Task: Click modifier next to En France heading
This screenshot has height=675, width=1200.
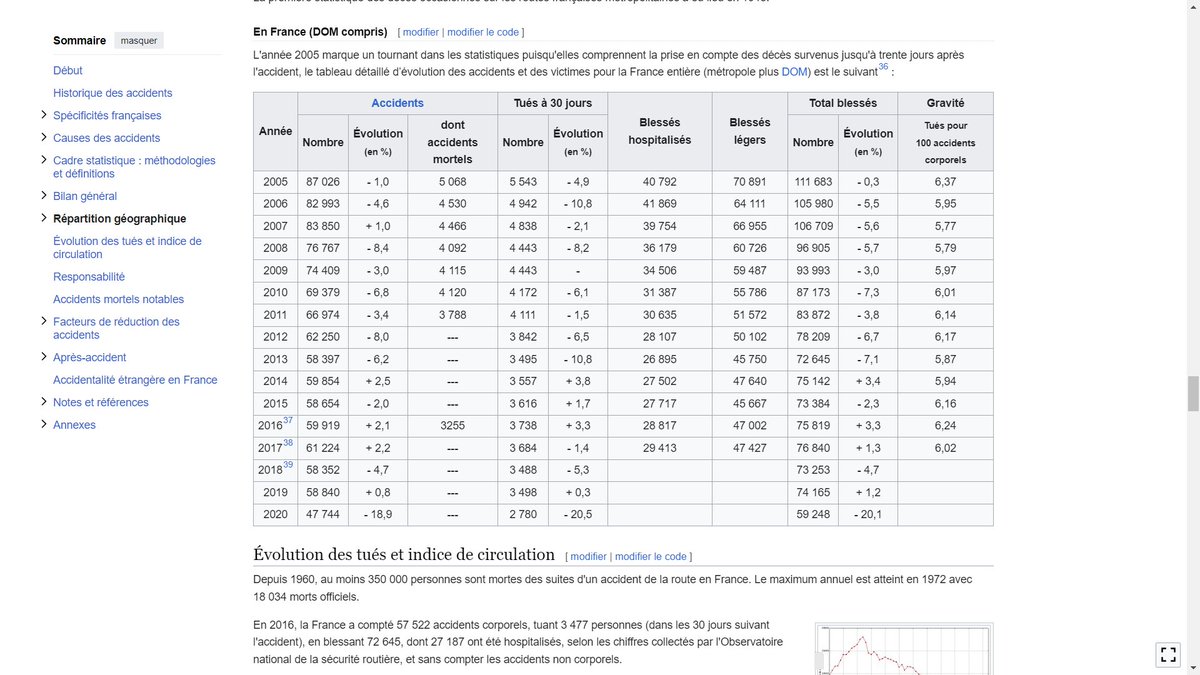Action: point(421,32)
